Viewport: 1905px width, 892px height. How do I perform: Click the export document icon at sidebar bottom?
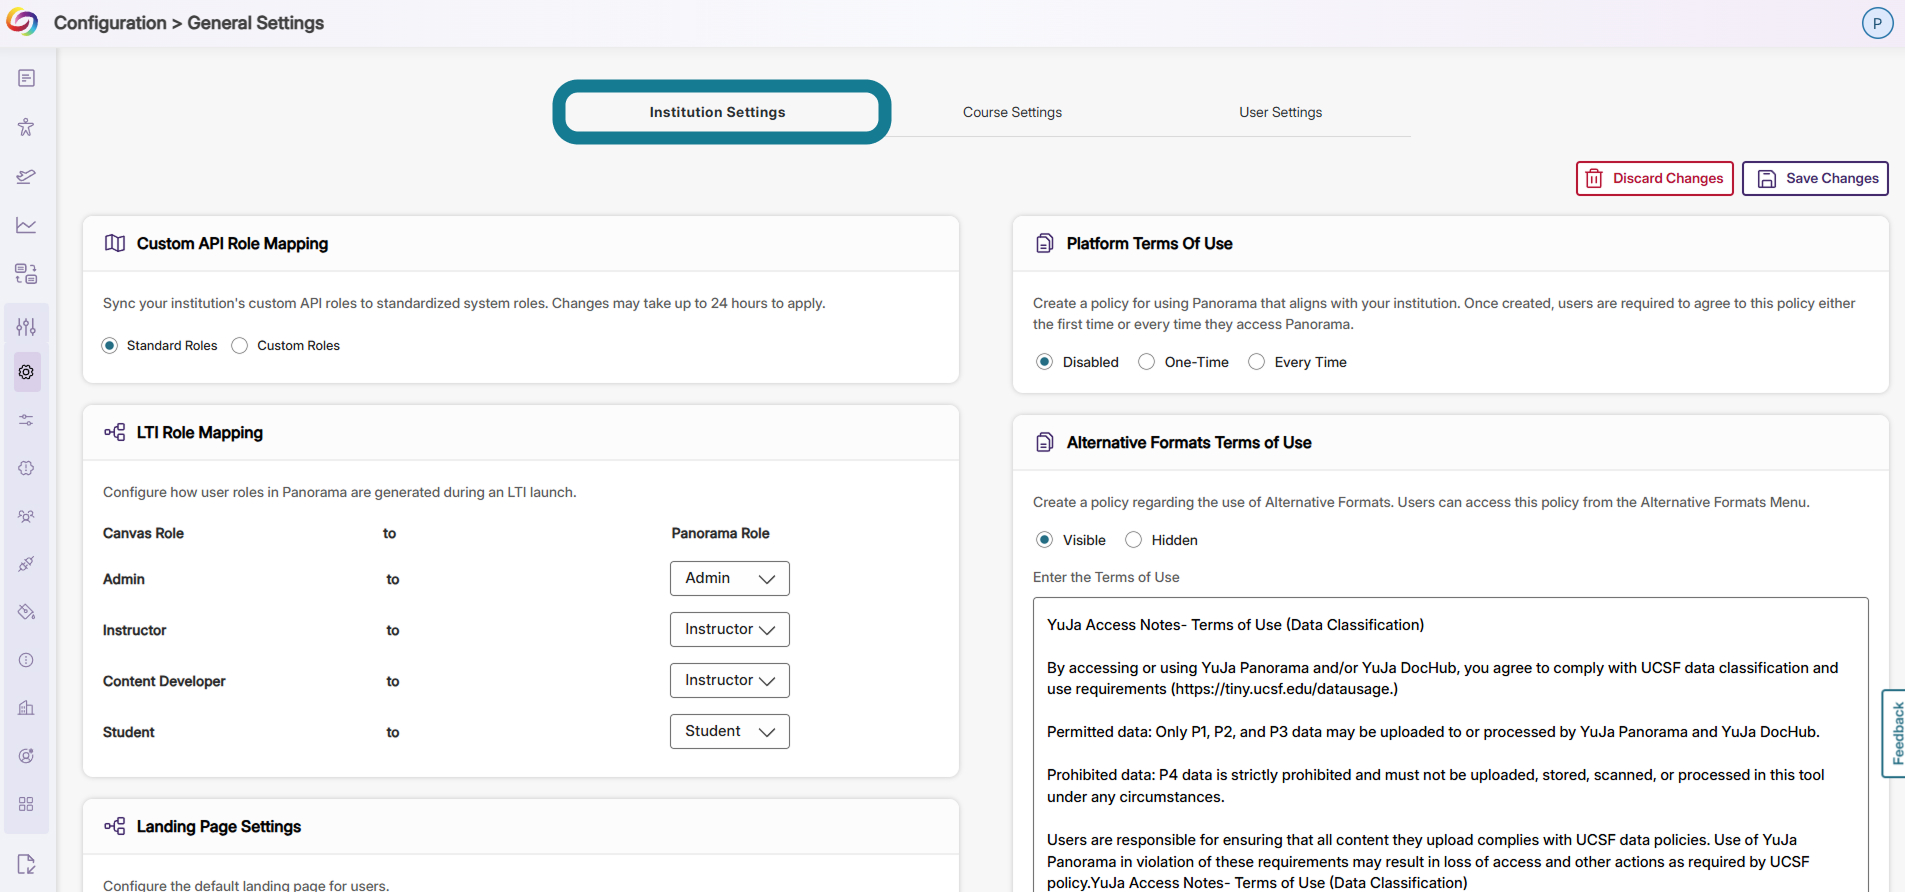pyautogui.click(x=27, y=864)
